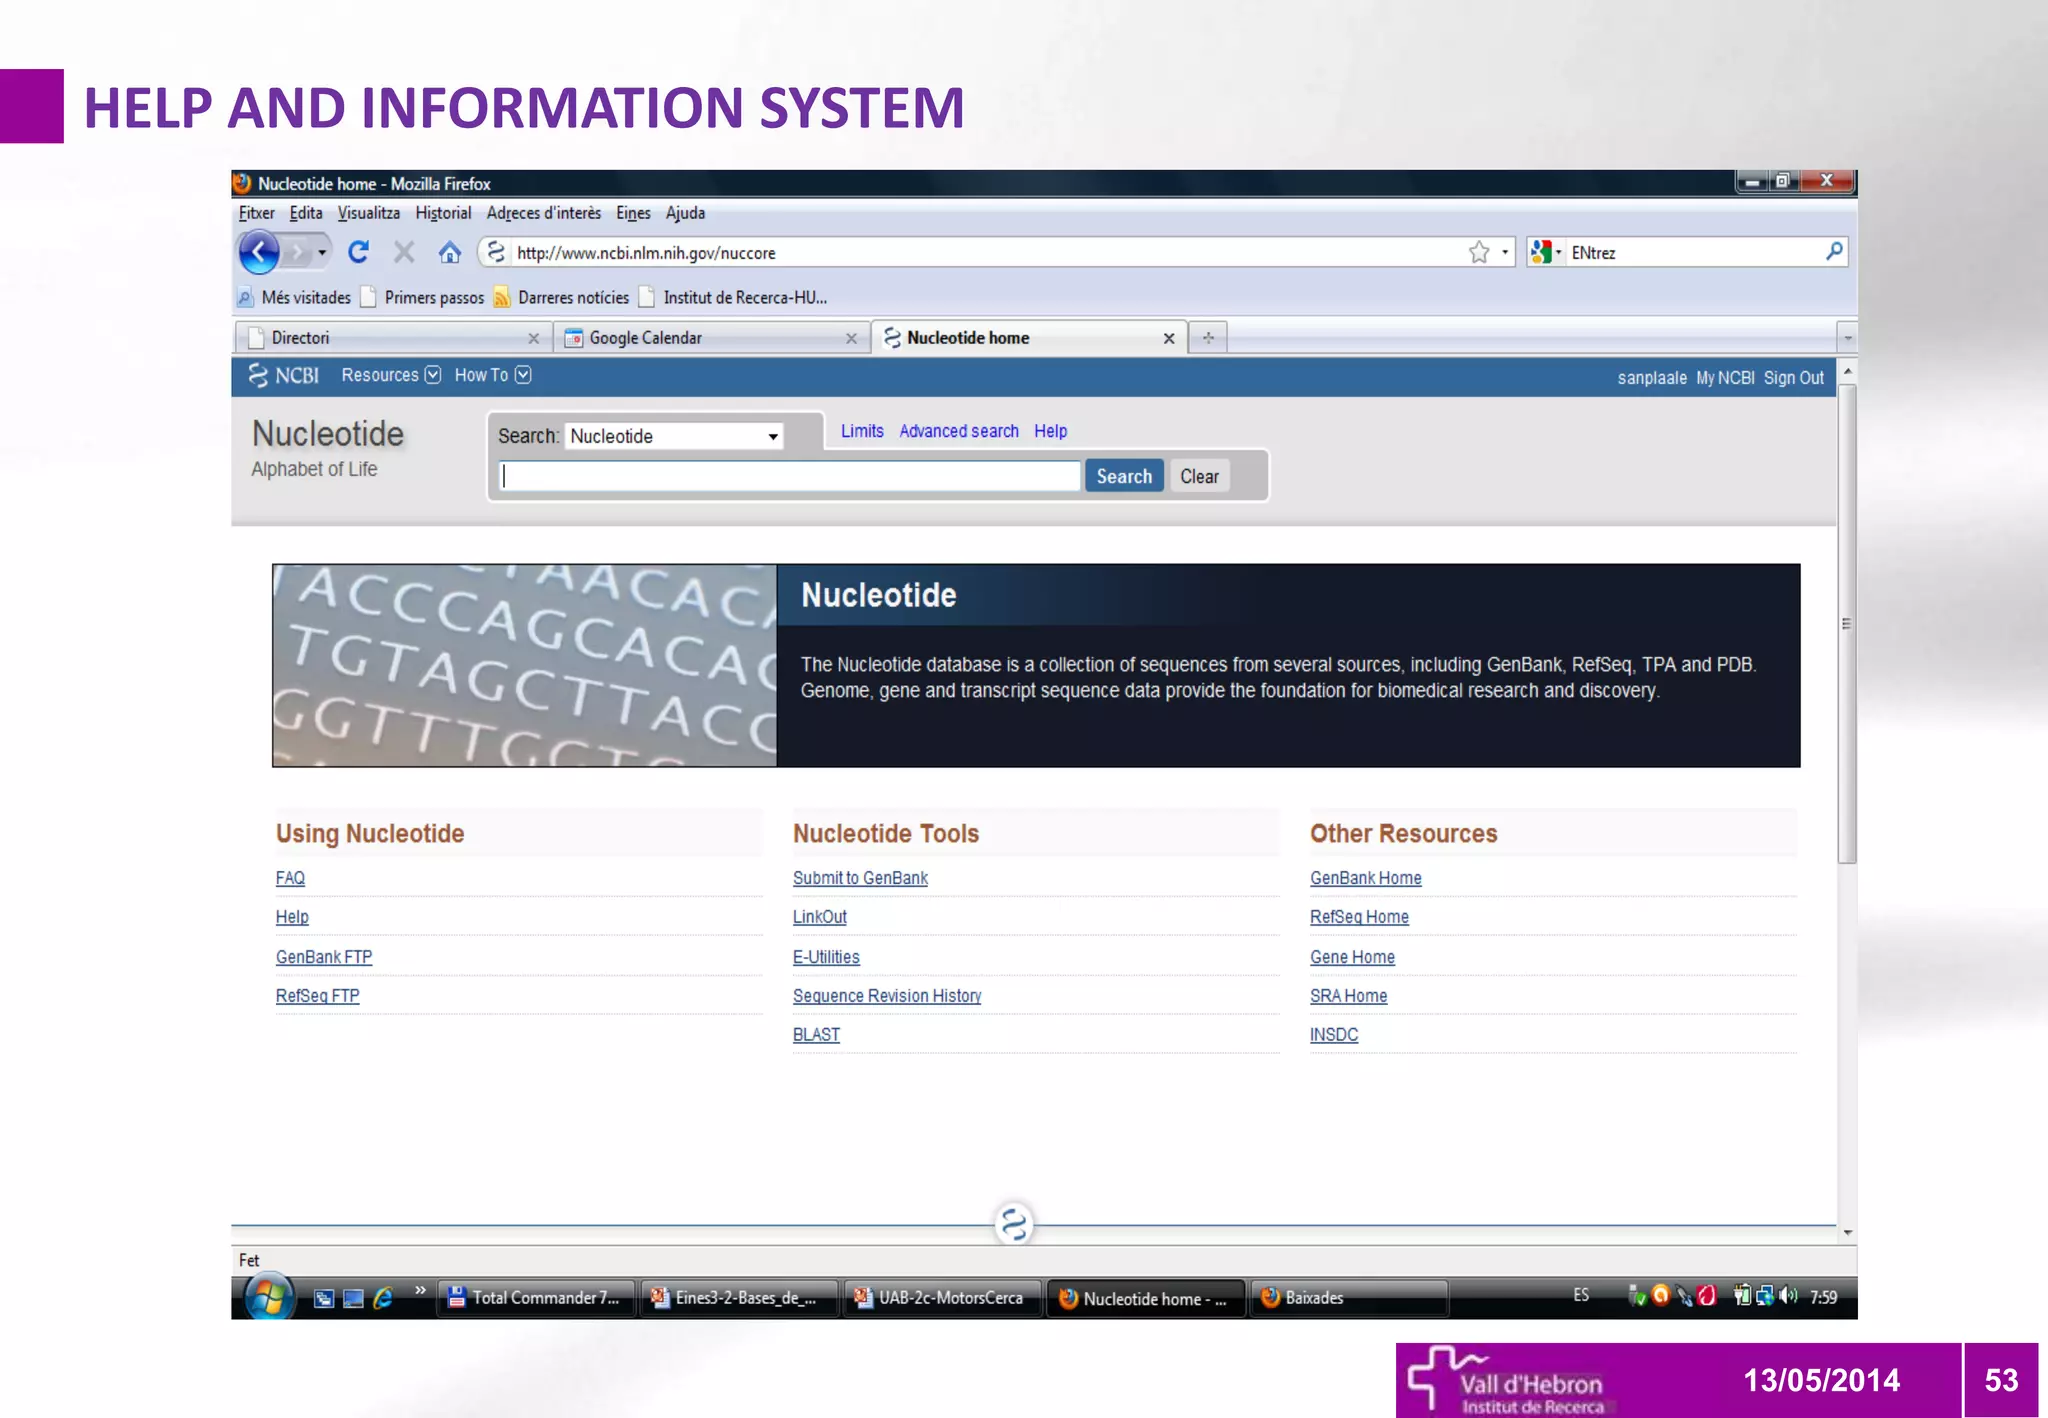Open the list all tabs dropdown
The height and width of the screenshot is (1418, 2048).
1847,338
